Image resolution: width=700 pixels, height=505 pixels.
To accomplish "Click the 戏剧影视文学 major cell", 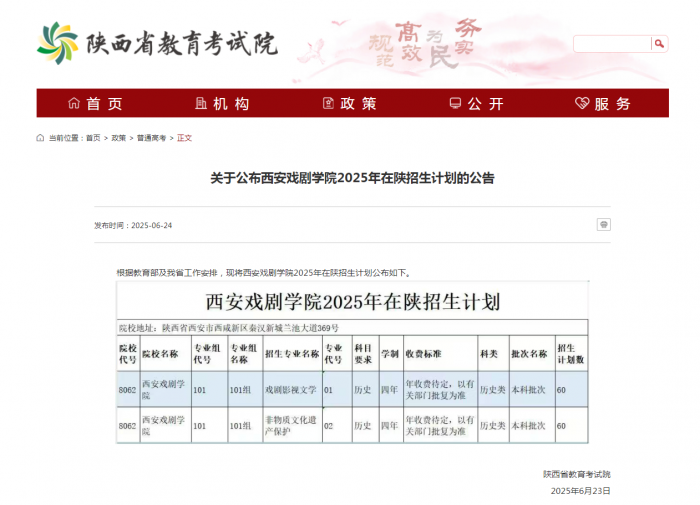I will (x=292, y=390).
